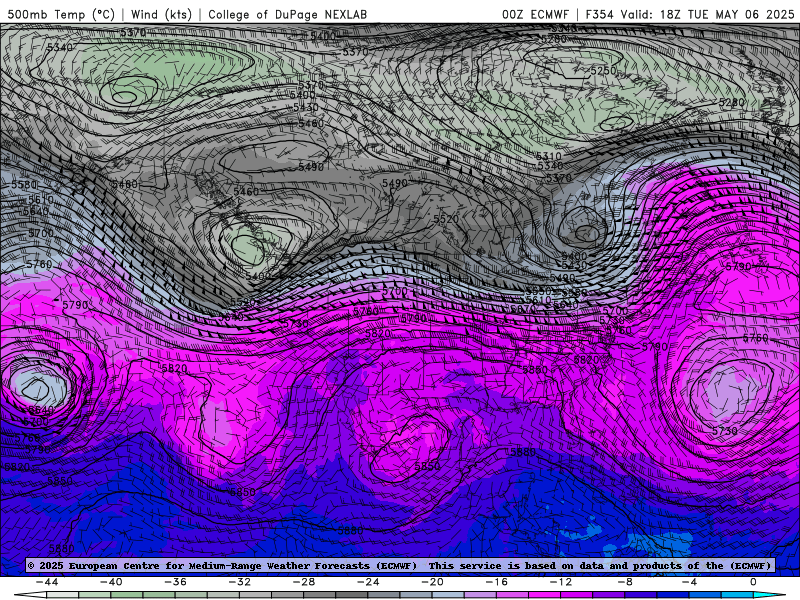Click the '-4' color scale label
The height and width of the screenshot is (600, 800).
pyautogui.click(x=689, y=582)
